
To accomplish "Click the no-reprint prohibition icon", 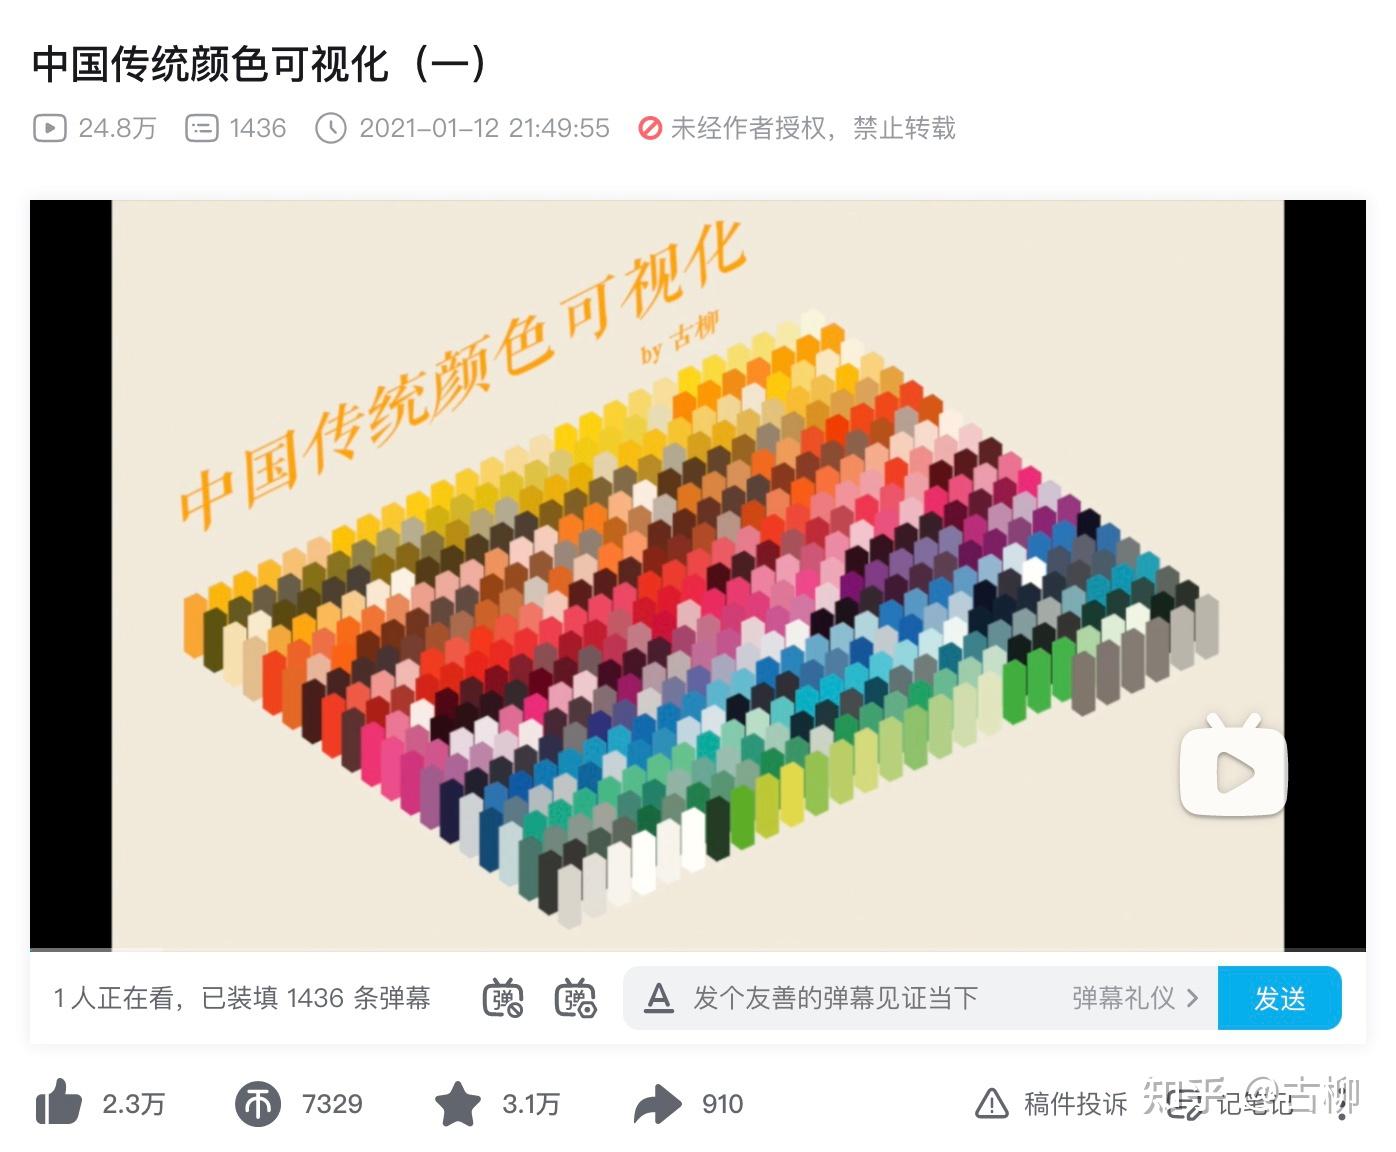I will (x=650, y=128).
